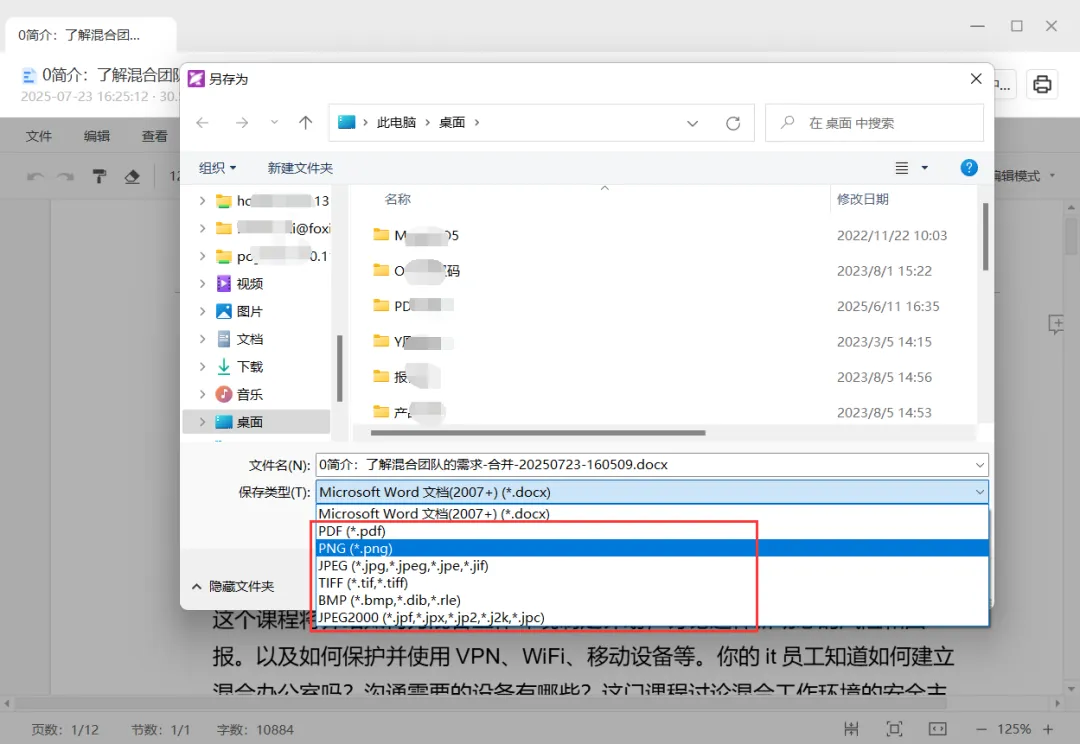
Task: Click plus to increase the 125% zoom
Action: click(x=1050, y=729)
